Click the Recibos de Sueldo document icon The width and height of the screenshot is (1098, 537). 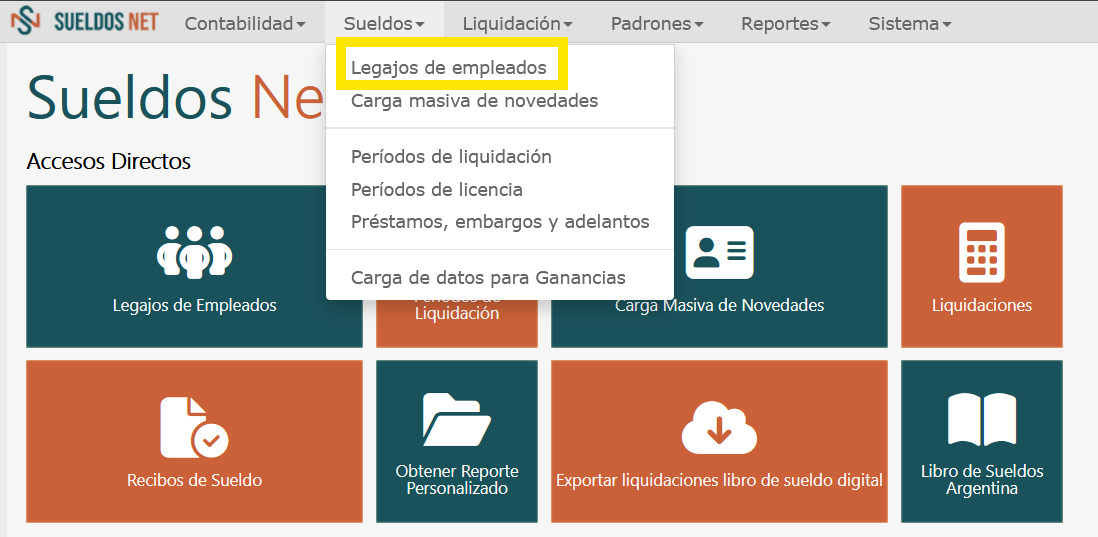194,428
